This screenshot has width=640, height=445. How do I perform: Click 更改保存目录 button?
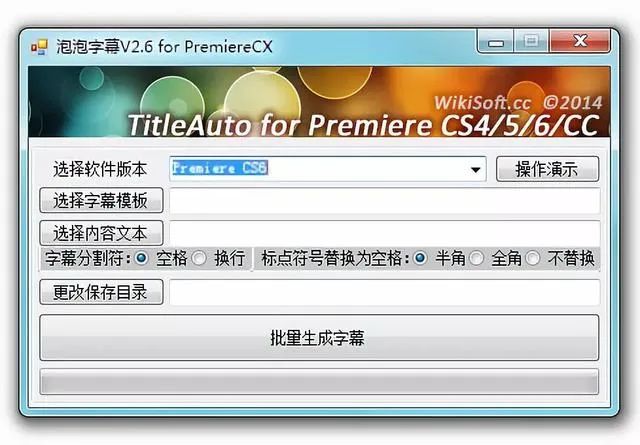pyautogui.click(x=101, y=292)
